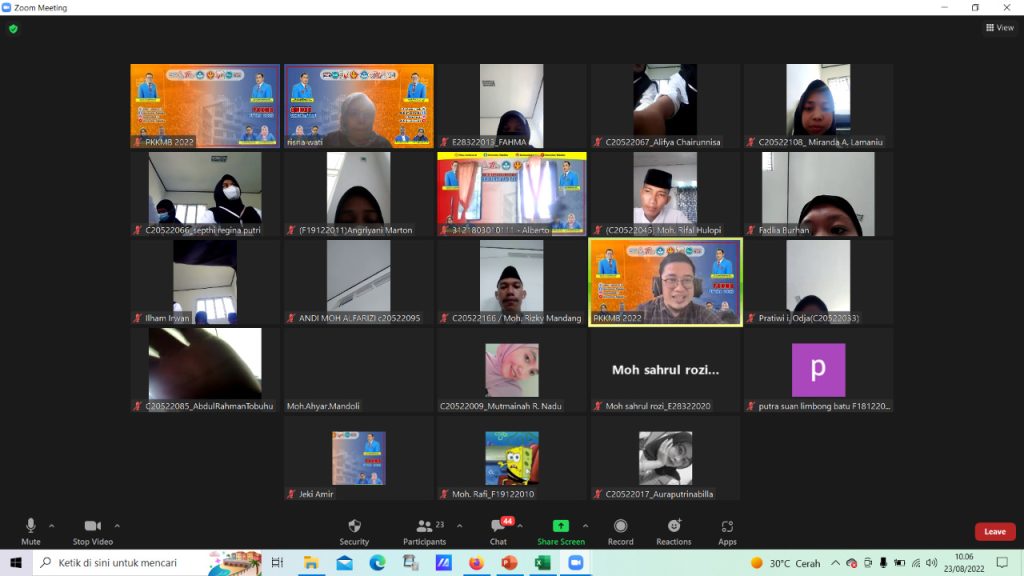The width and height of the screenshot is (1024, 576).
Task: Select Moh. Rafi SpongeBob avatar tile
Action: tap(511, 458)
